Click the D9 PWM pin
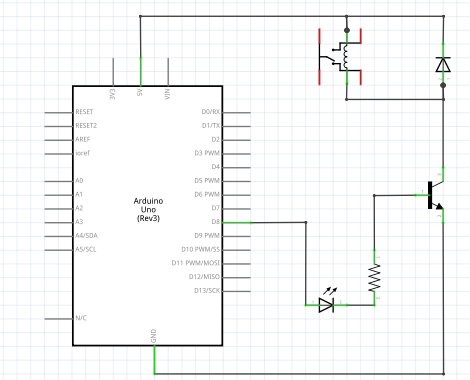 click(x=236, y=236)
